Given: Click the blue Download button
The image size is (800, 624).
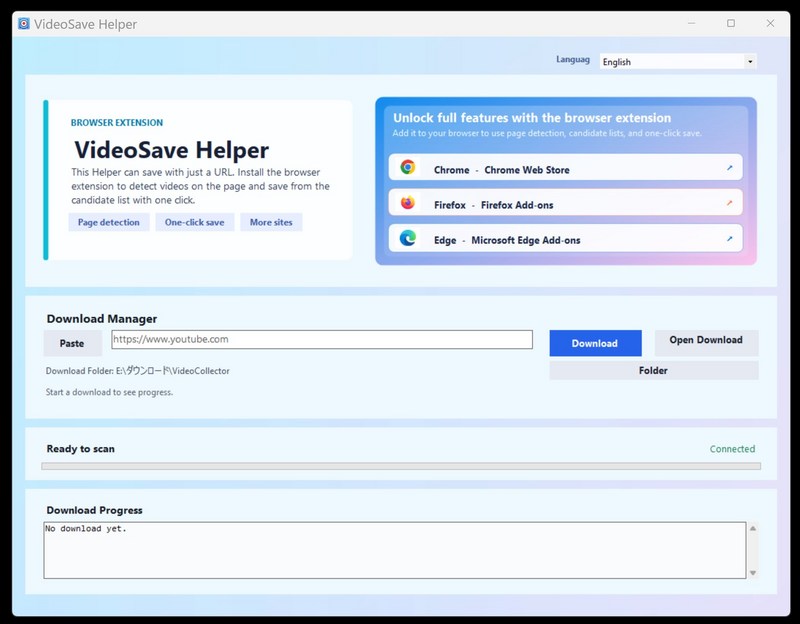Looking at the screenshot, I should click(x=595, y=343).
